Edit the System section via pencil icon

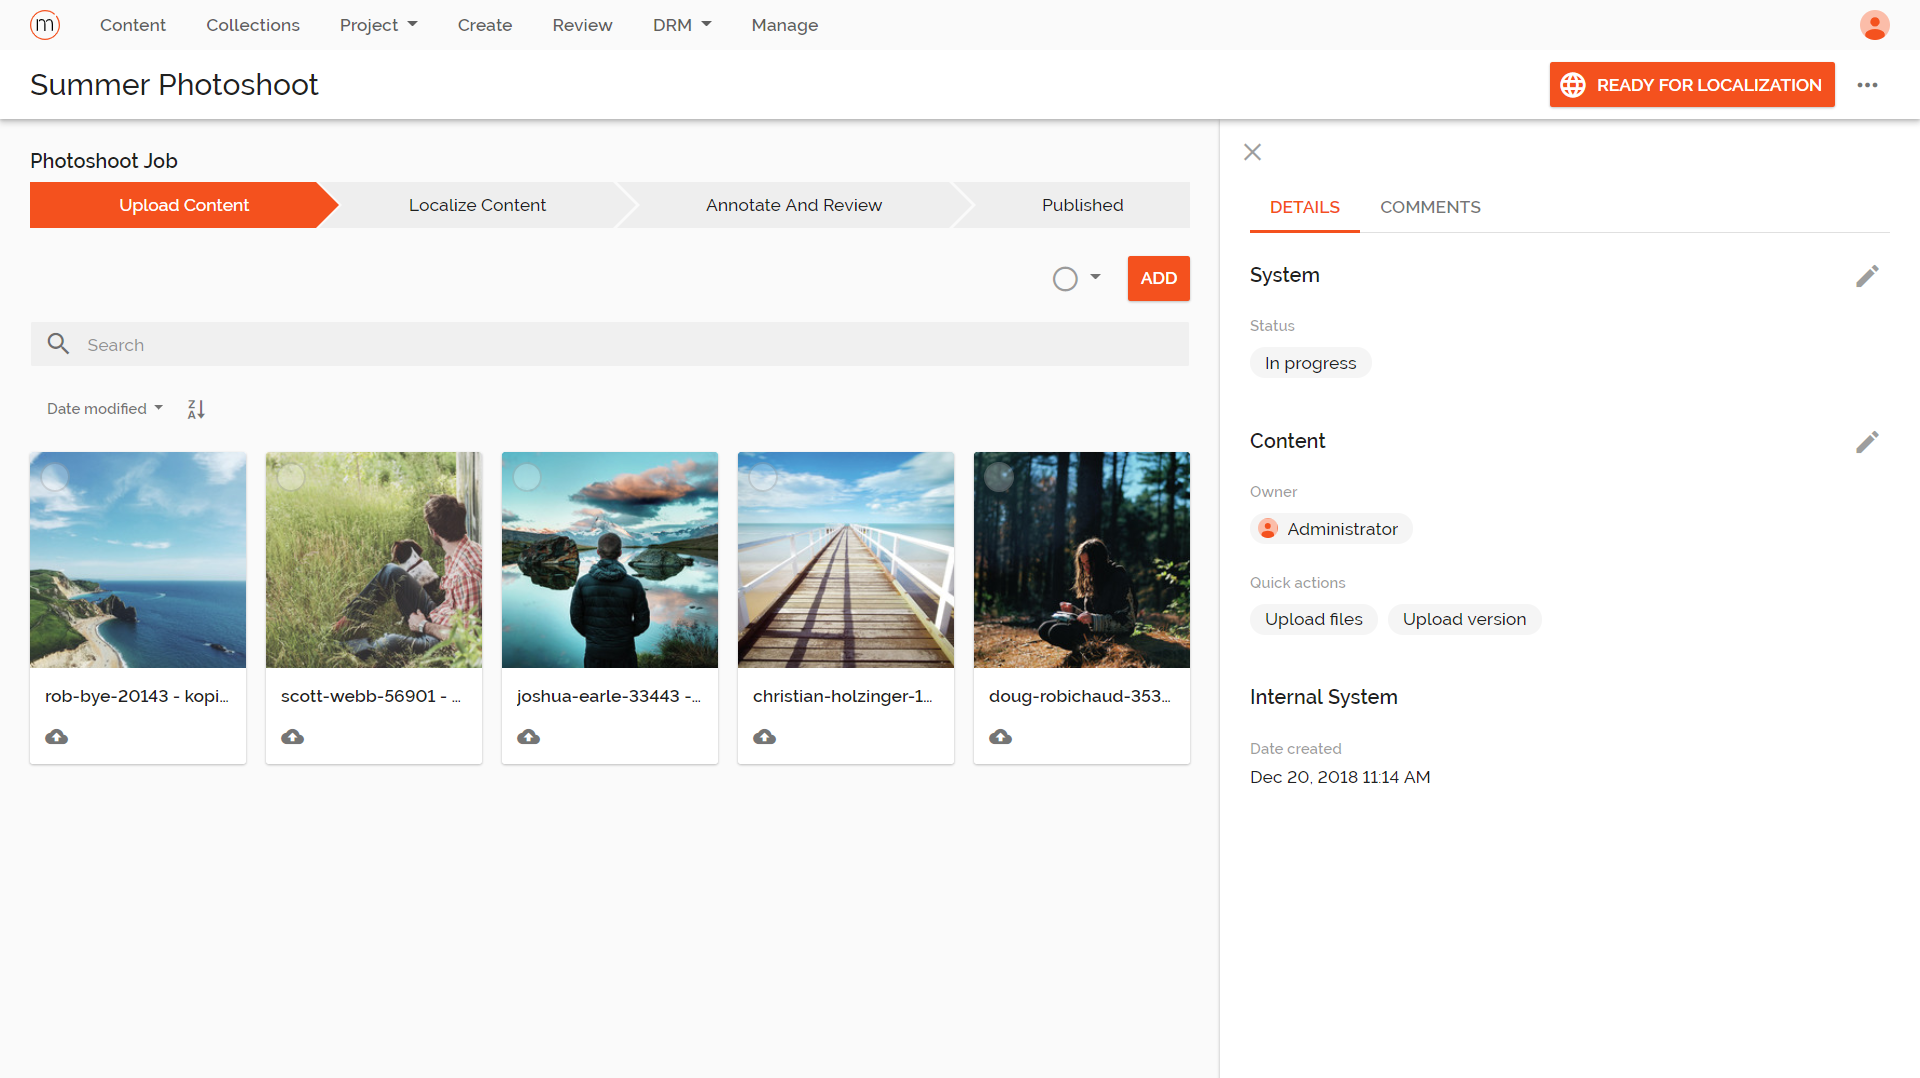pos(1868,276)
